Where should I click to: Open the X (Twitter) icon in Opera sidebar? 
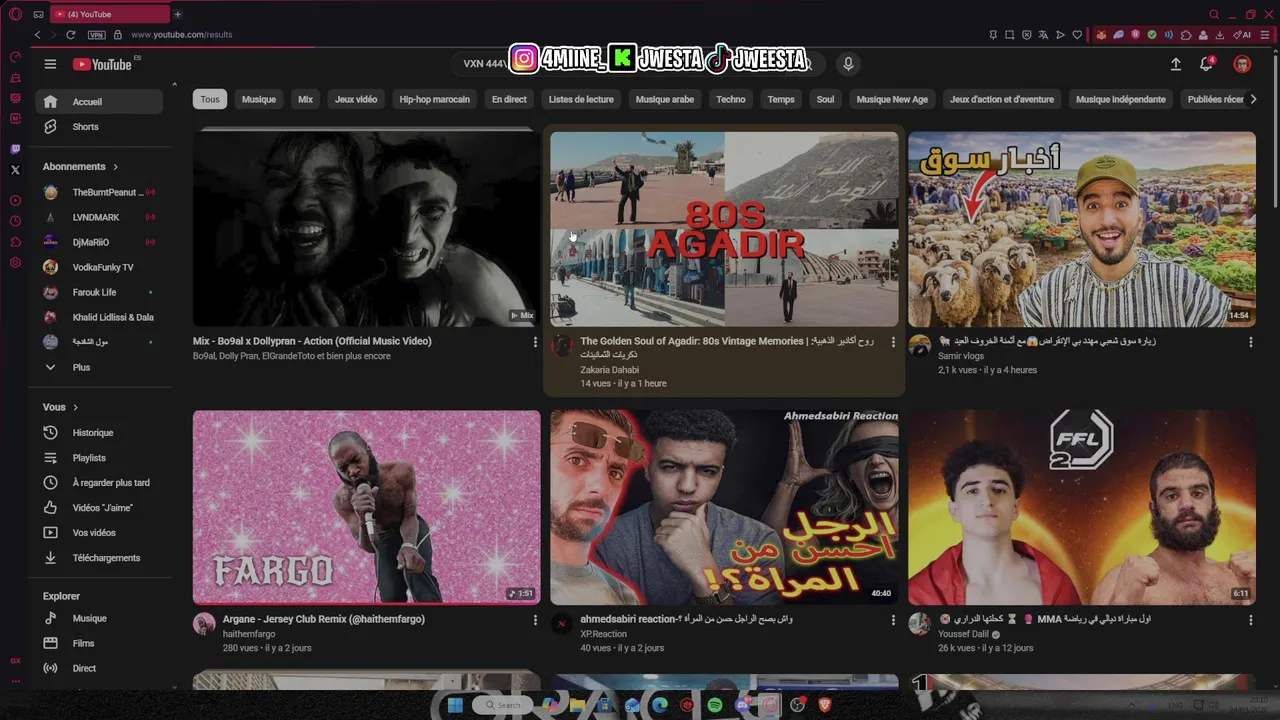pyautogui.click(x=15, y=170)
